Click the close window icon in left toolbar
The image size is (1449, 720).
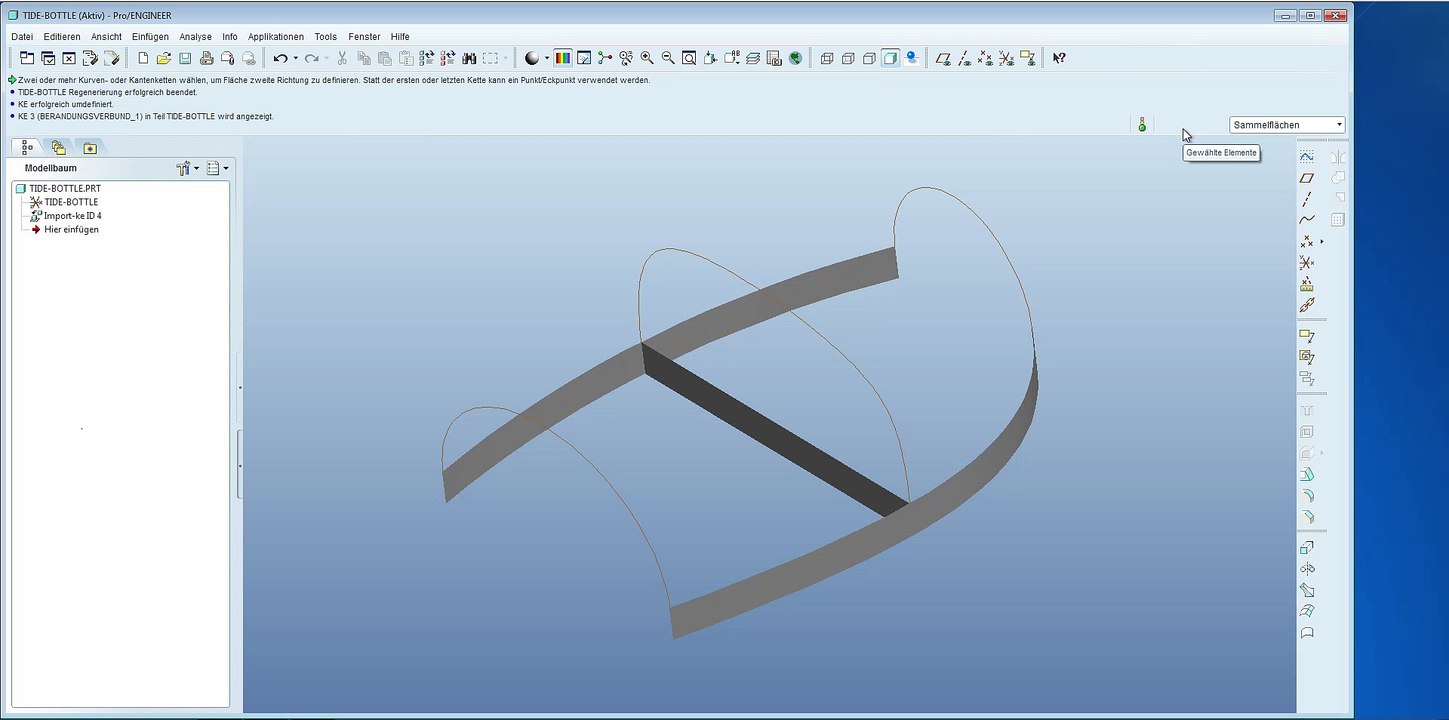point(69,58)
